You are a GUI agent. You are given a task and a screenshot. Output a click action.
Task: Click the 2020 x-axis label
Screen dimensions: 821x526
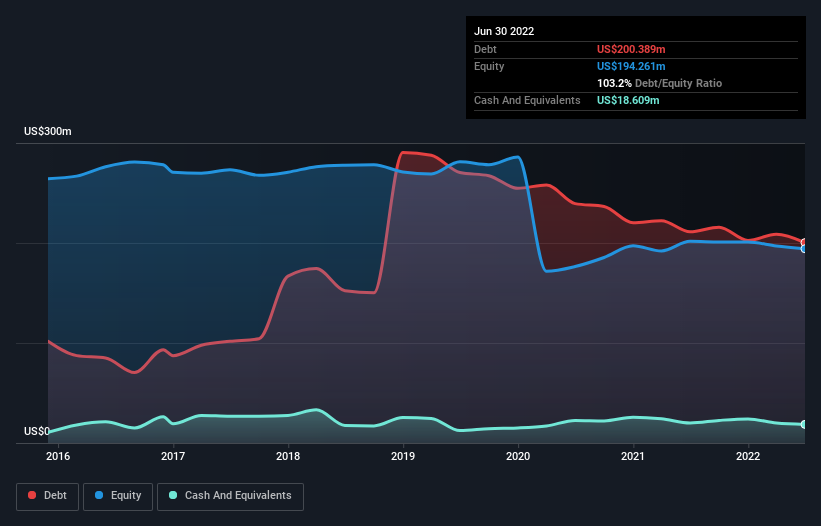click(x=518, y=456)
